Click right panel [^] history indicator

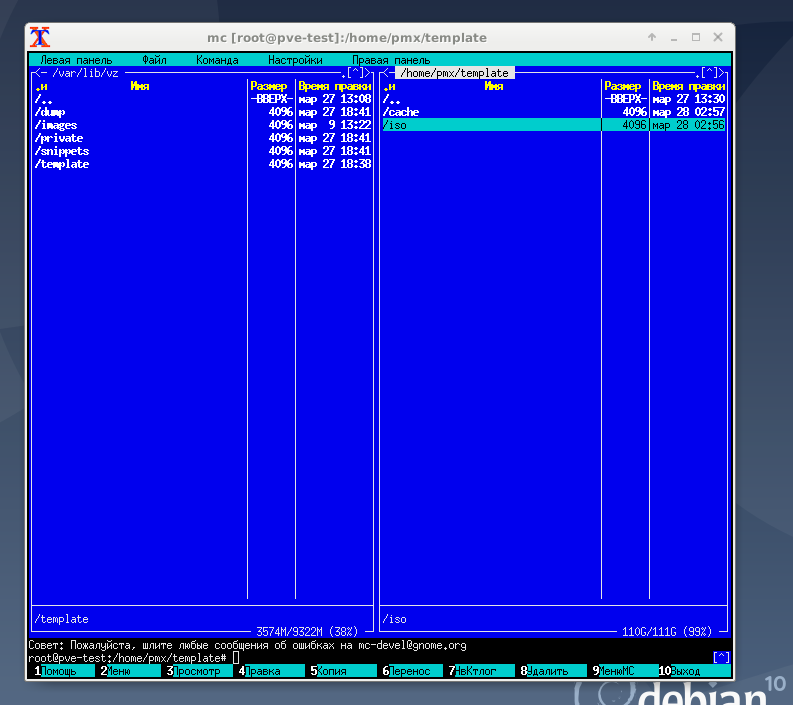tap(709, 73)
